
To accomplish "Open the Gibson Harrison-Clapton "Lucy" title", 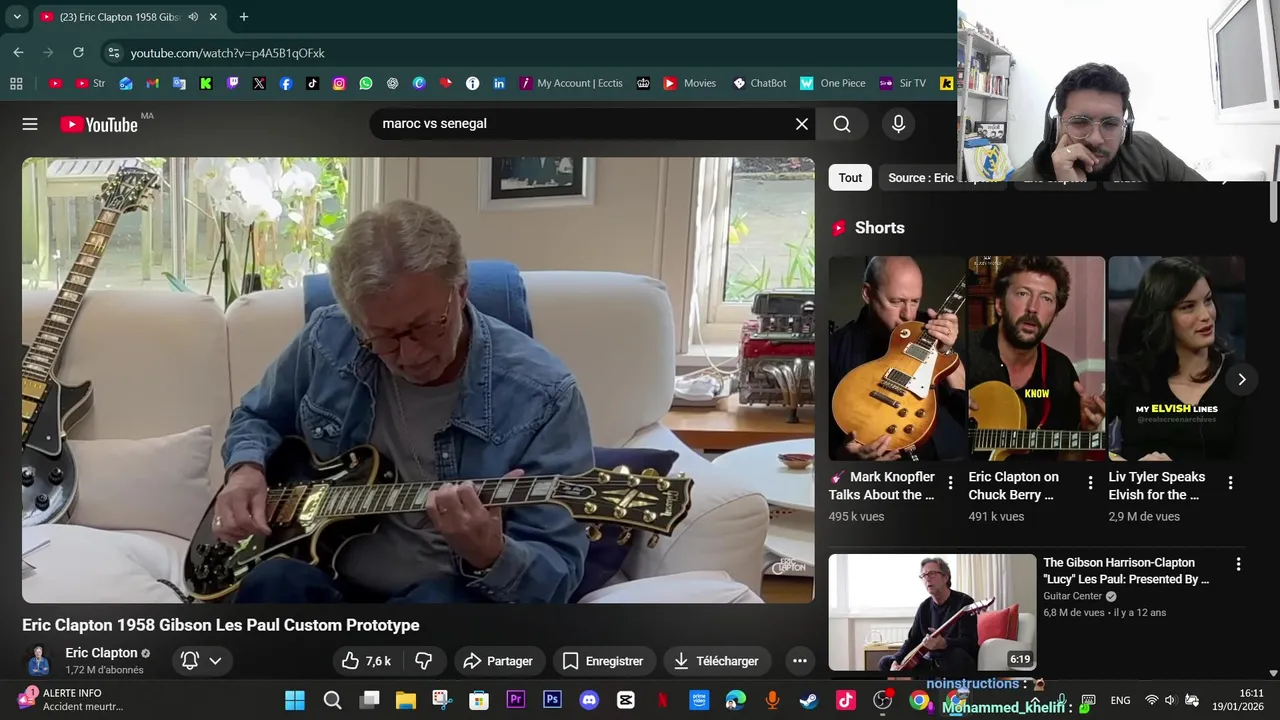I will (1126, 571).
